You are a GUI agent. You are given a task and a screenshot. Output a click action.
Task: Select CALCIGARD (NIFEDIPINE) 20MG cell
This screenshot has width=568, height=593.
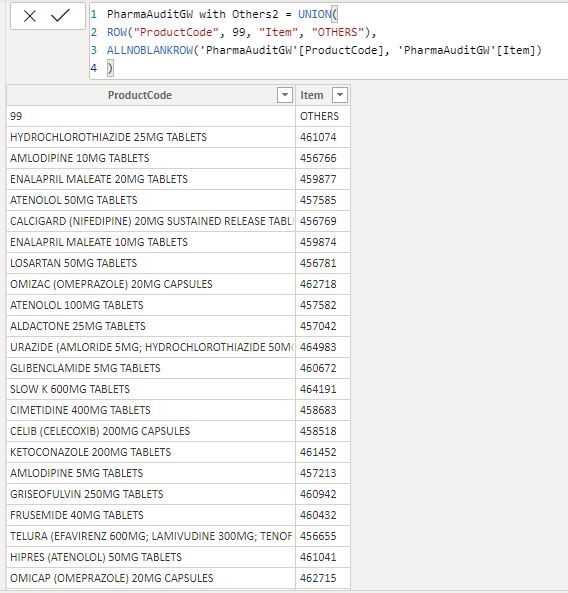point(151,221)
